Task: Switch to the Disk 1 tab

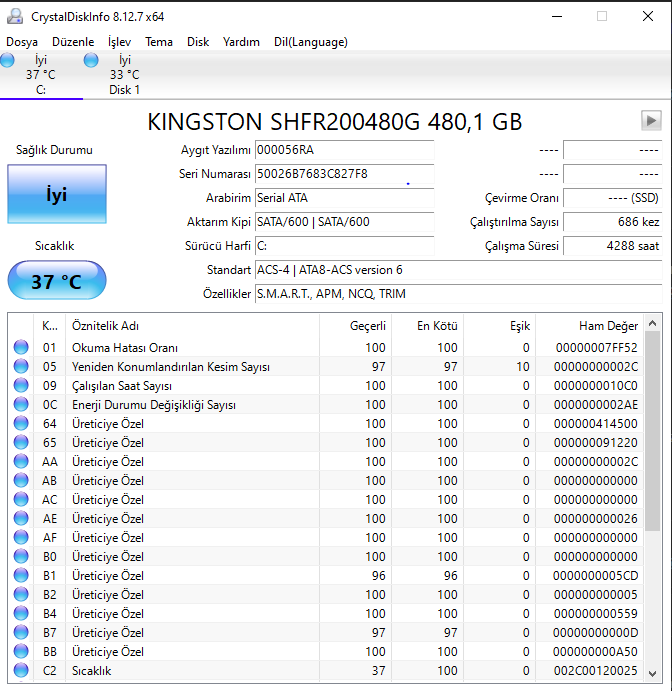Action: (x=124, y=75)
